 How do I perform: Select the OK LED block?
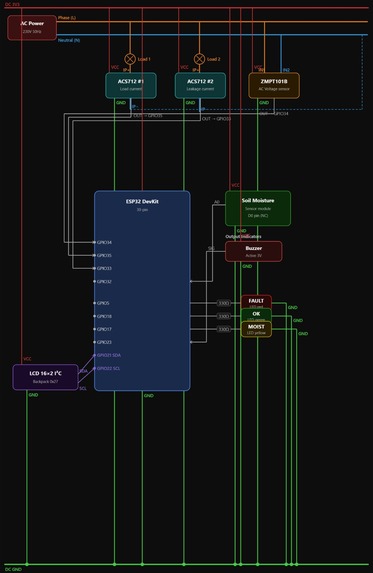(256, 315)
